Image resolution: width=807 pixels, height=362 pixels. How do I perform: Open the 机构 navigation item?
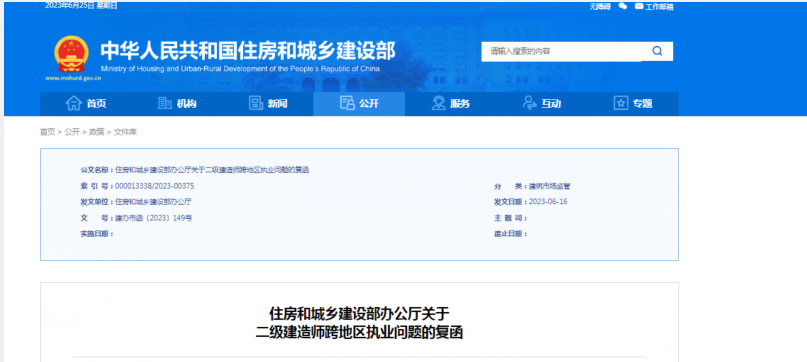click(177, 104)
